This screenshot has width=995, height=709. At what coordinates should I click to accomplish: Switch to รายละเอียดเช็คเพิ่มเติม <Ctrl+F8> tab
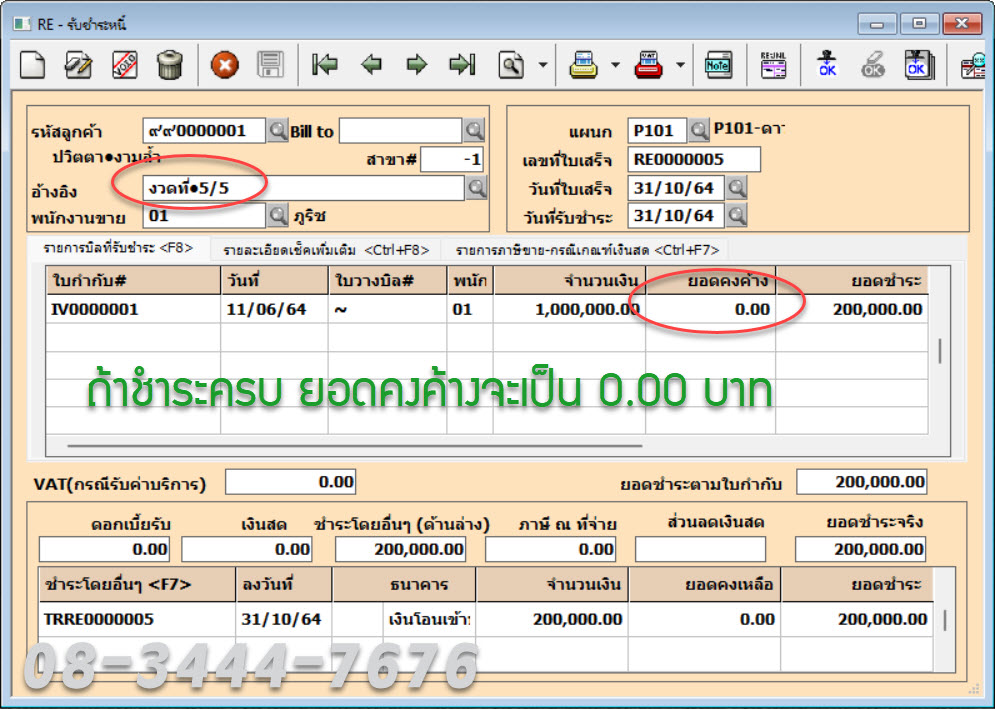(326, 250)
